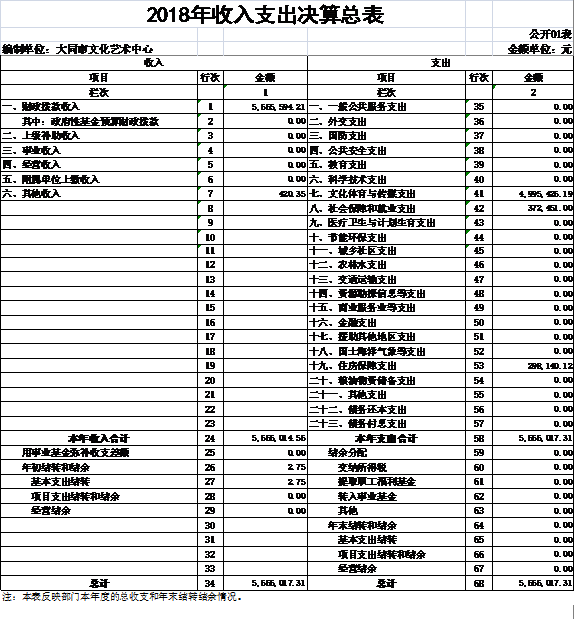
Task: Select the 公开01表 label cell
Action: (x=550, y=34)
